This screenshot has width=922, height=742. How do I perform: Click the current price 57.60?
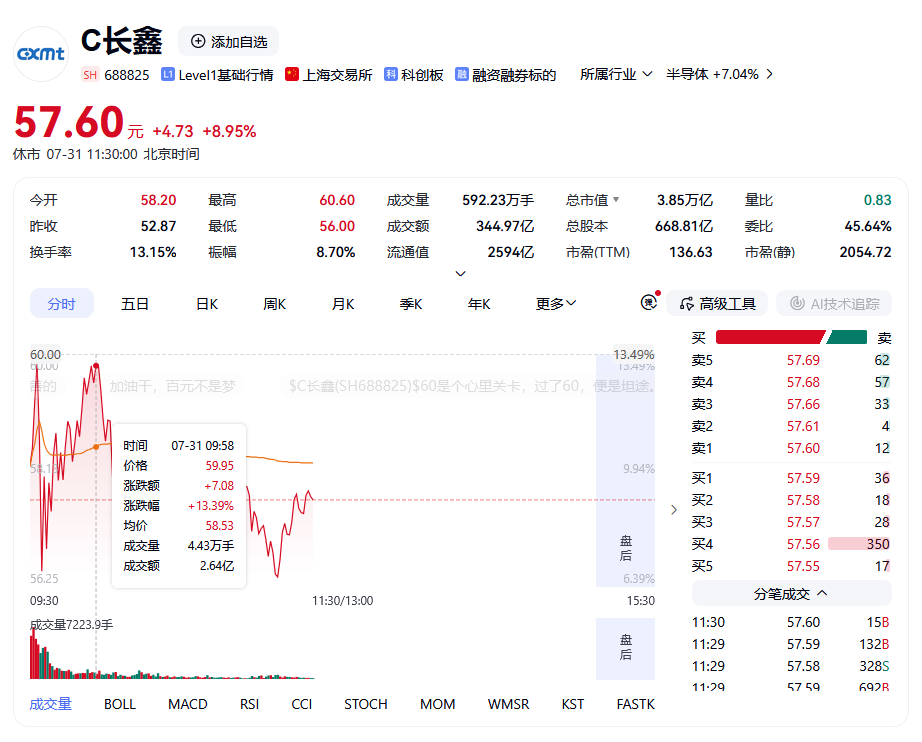click(69, 122)
